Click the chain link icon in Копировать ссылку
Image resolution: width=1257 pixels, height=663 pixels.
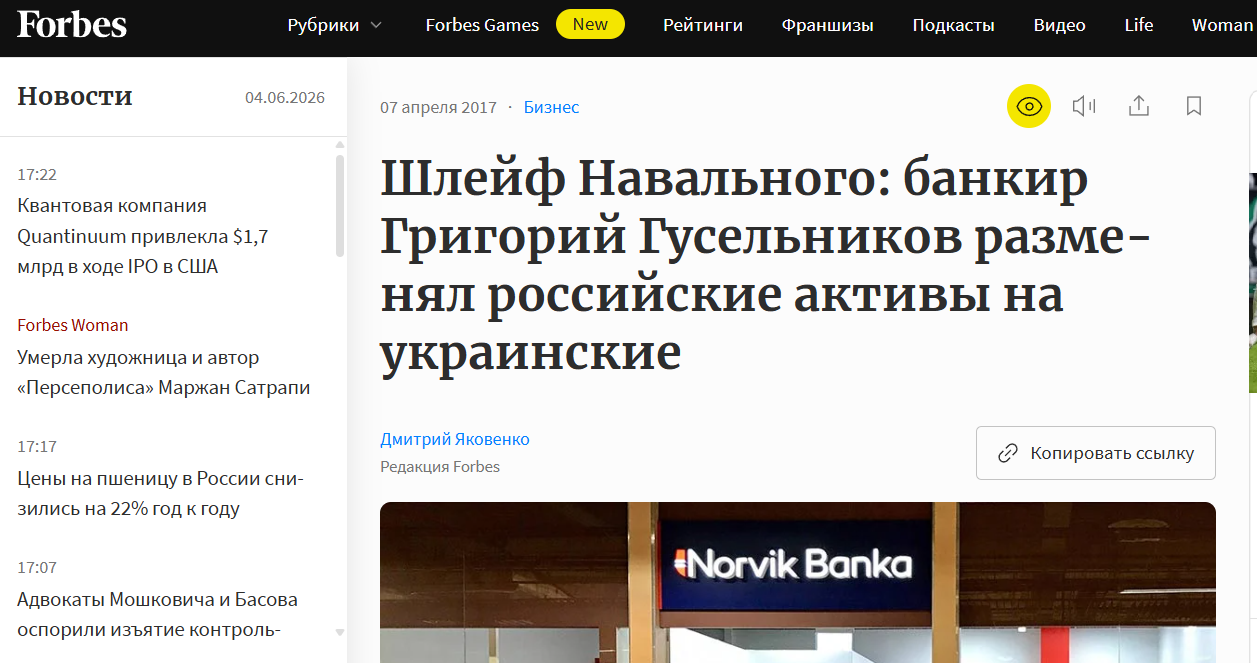point(1008,453)
